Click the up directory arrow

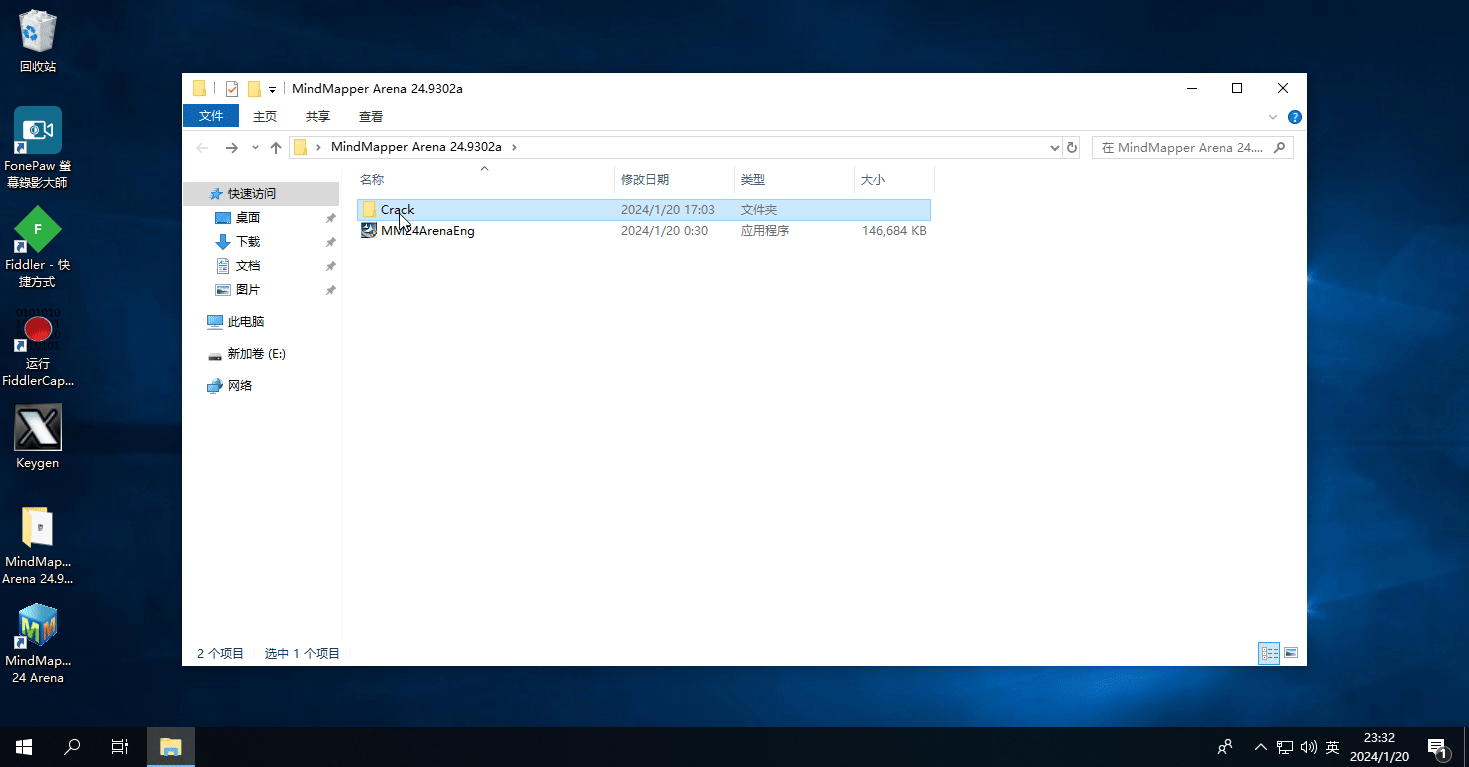(276, 147)
